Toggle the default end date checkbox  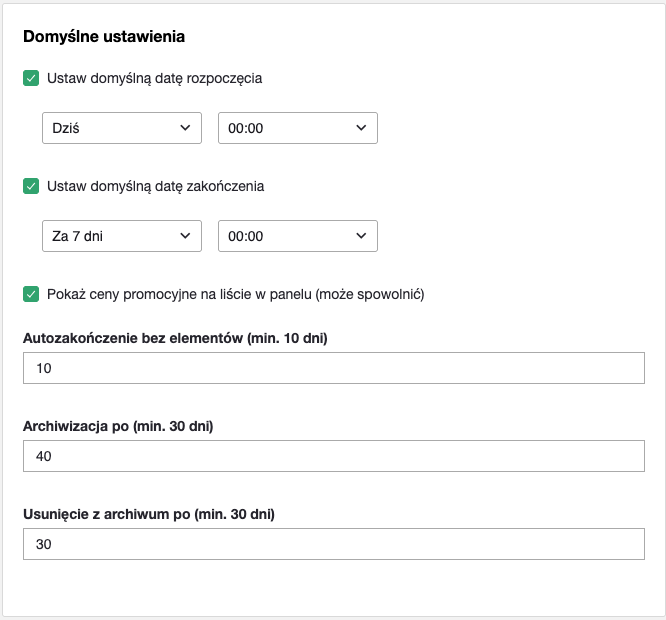[x=31, y=186]
